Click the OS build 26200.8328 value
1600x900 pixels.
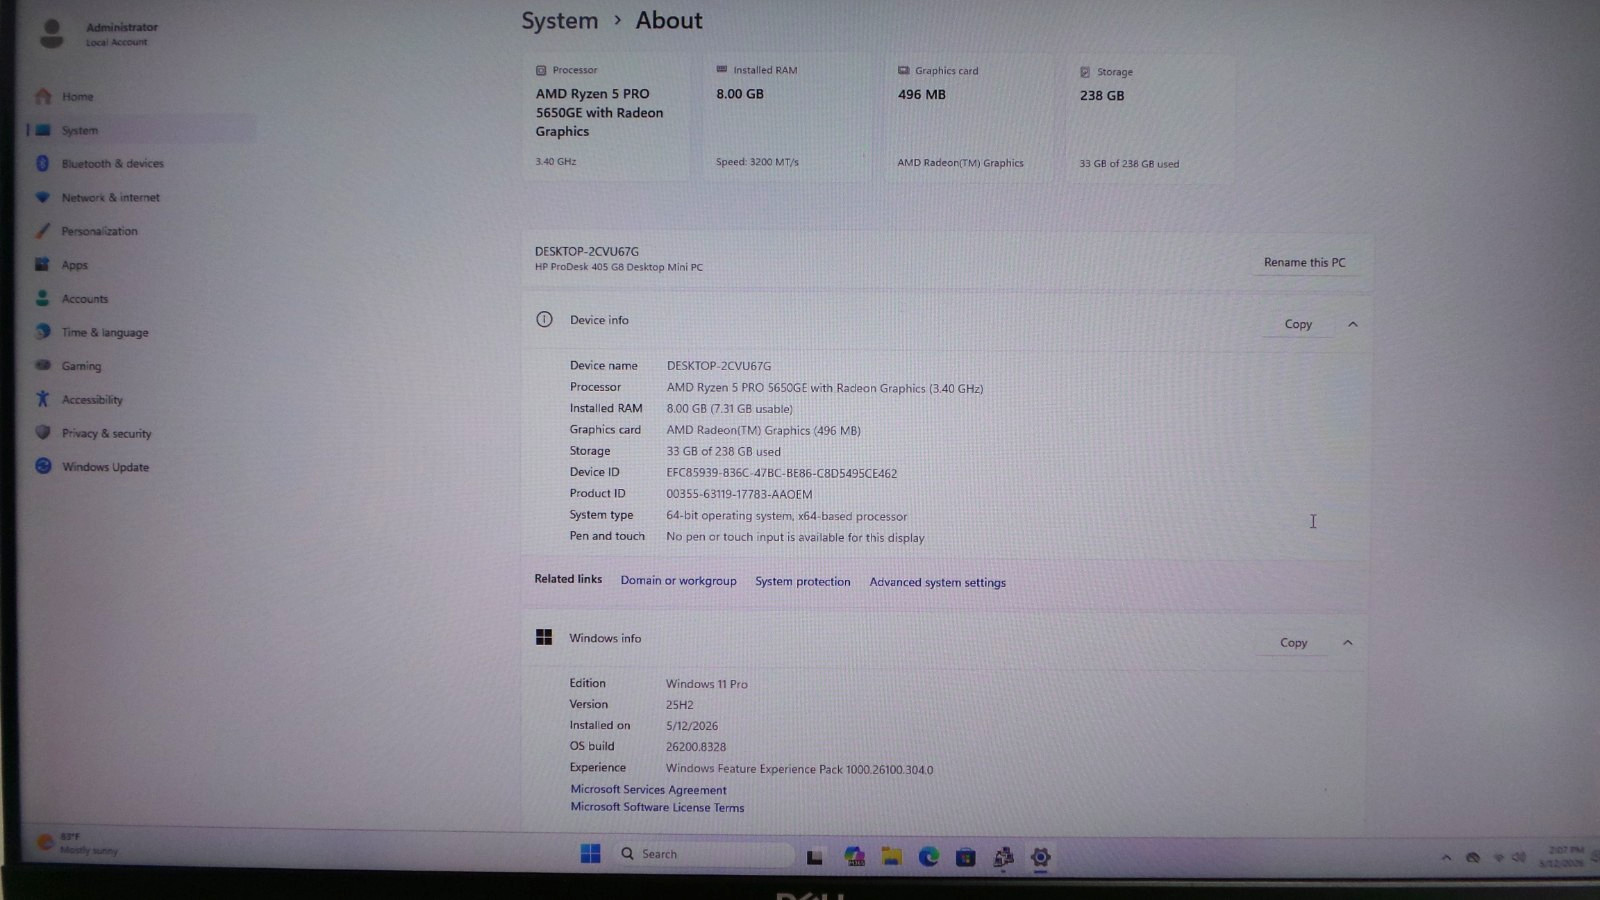(696, 747)
